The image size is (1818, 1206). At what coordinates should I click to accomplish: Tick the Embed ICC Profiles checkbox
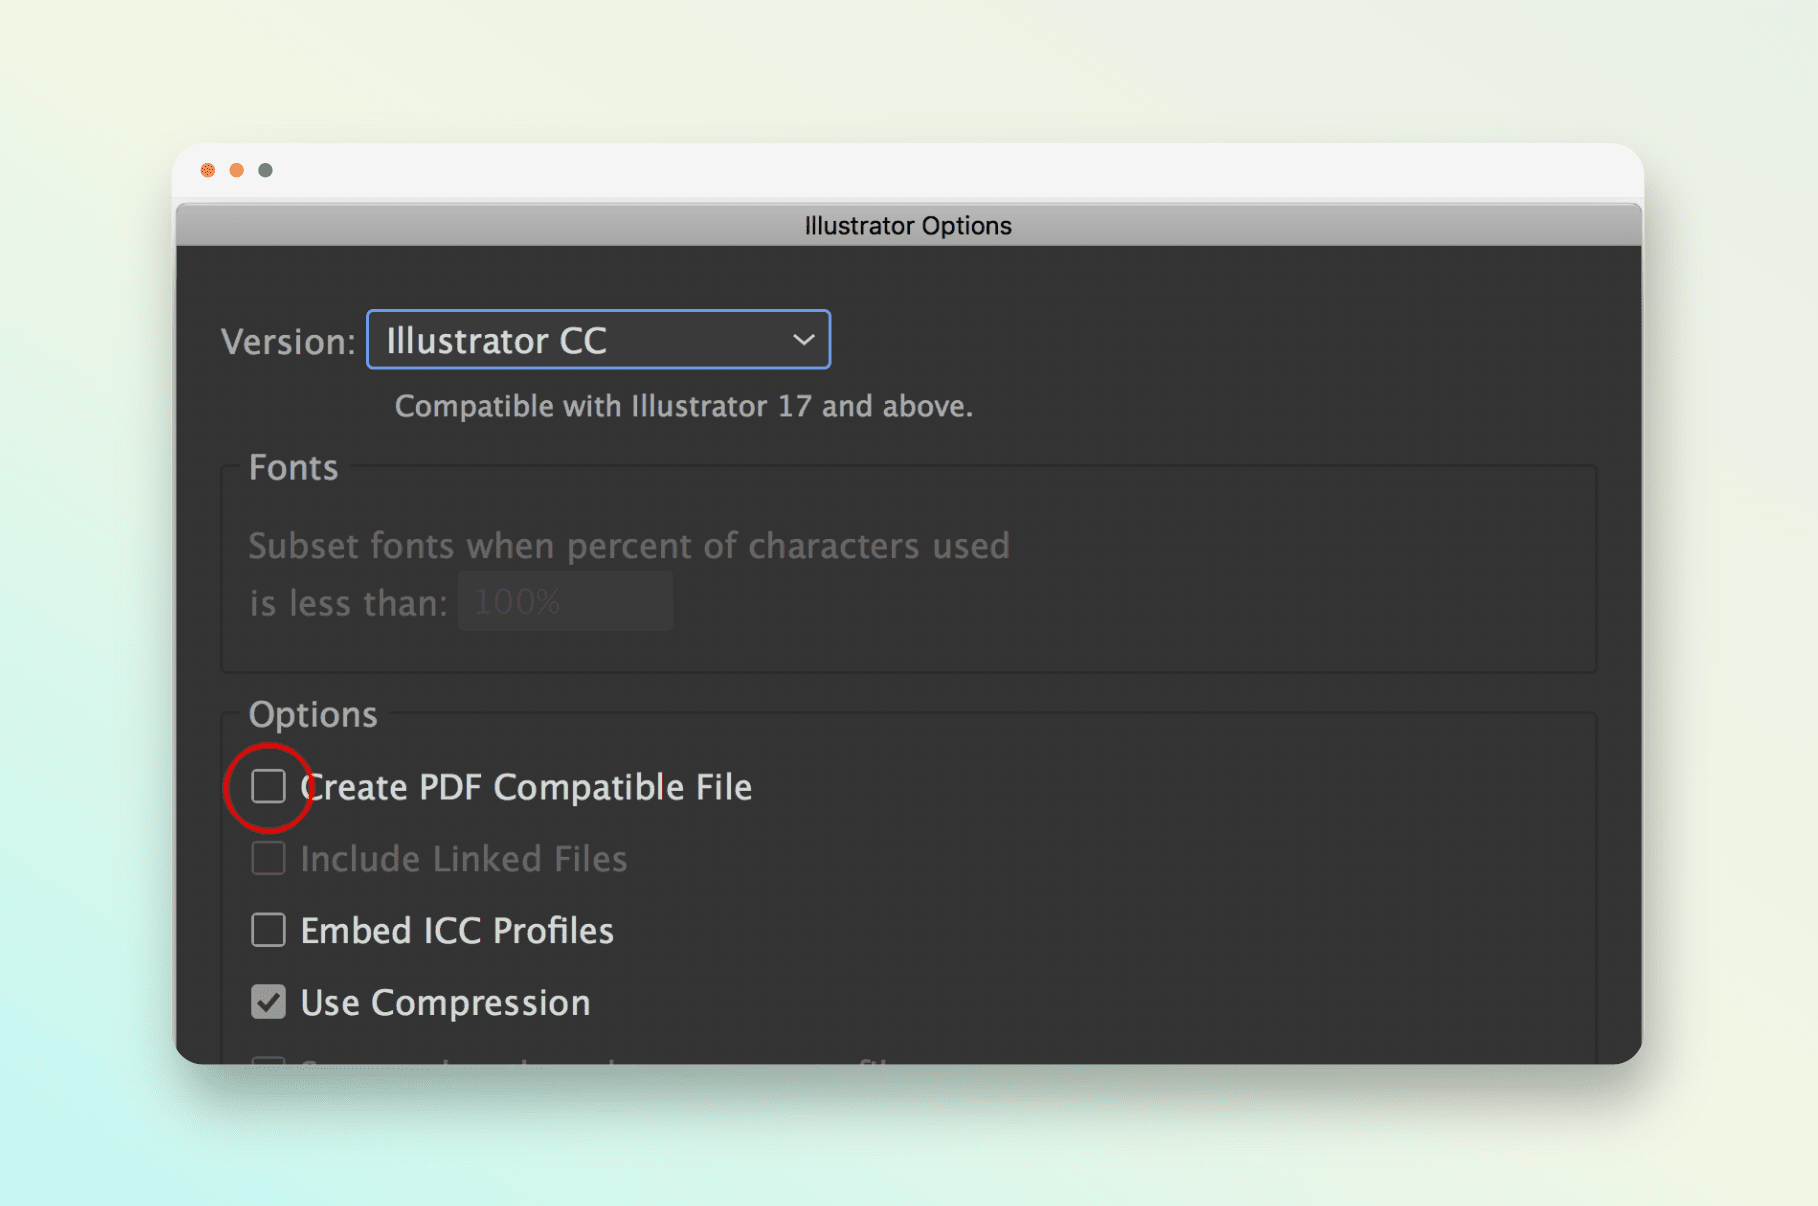268,930
